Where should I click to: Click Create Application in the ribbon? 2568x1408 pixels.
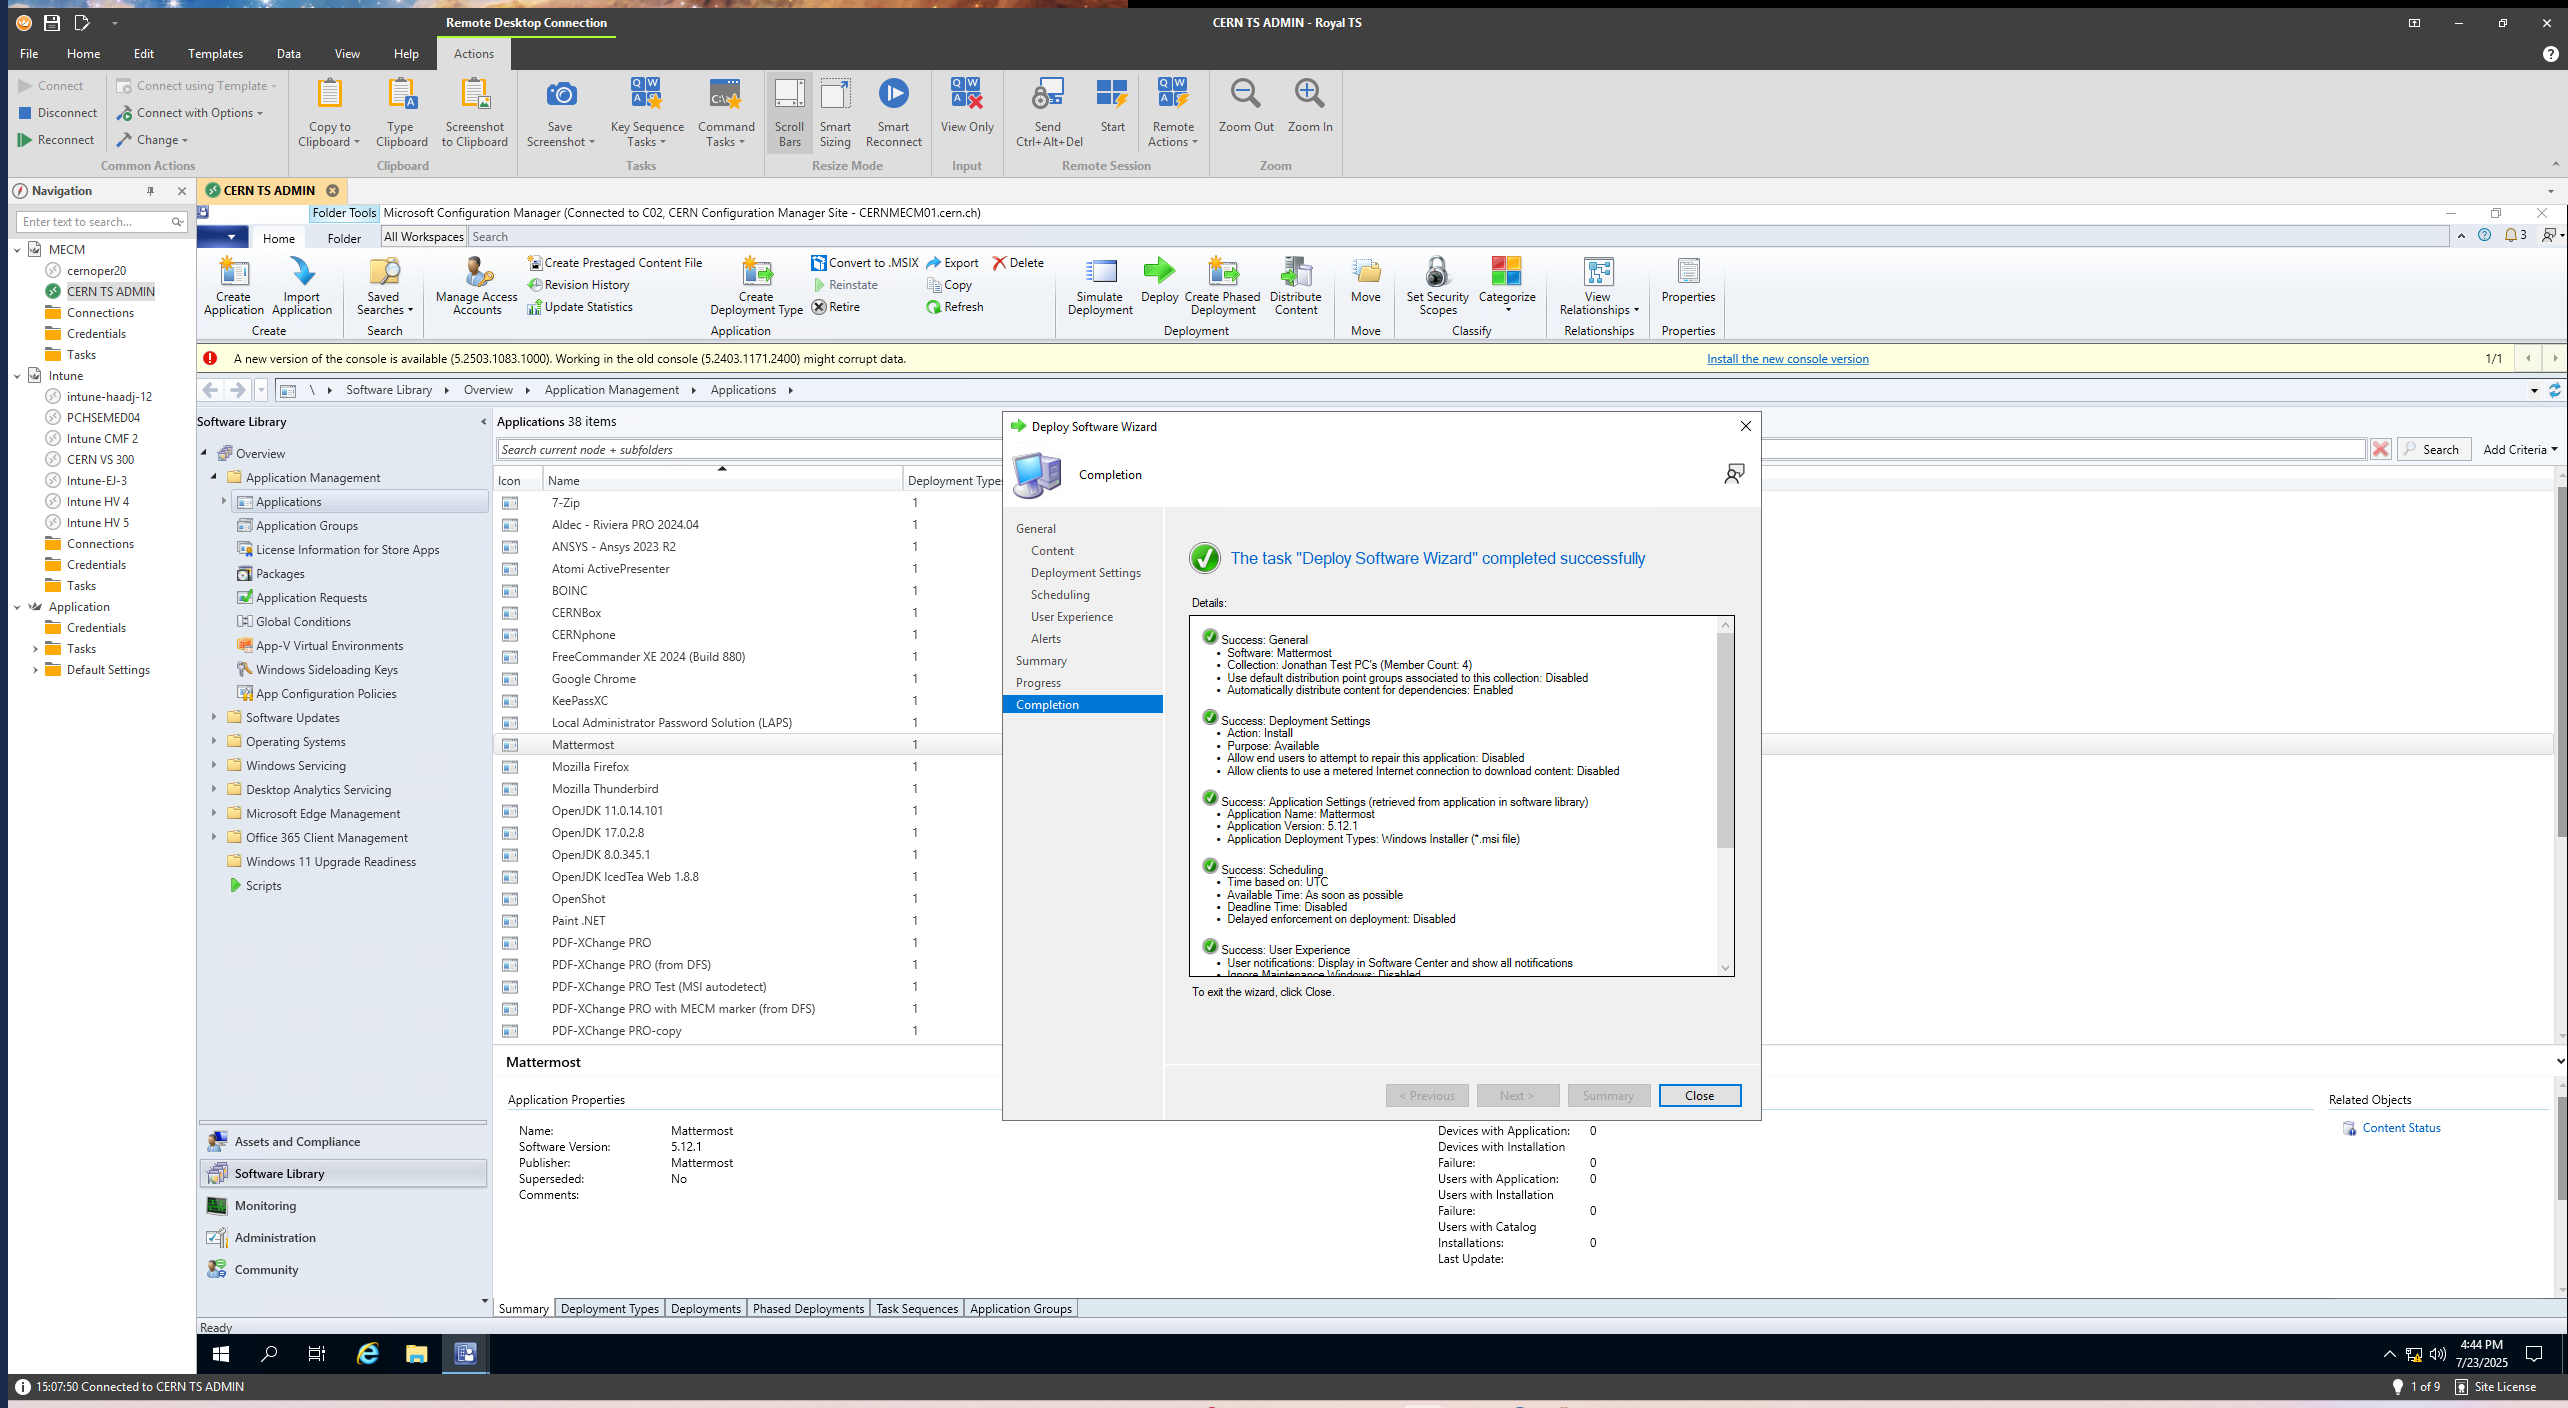click(234, 286)
